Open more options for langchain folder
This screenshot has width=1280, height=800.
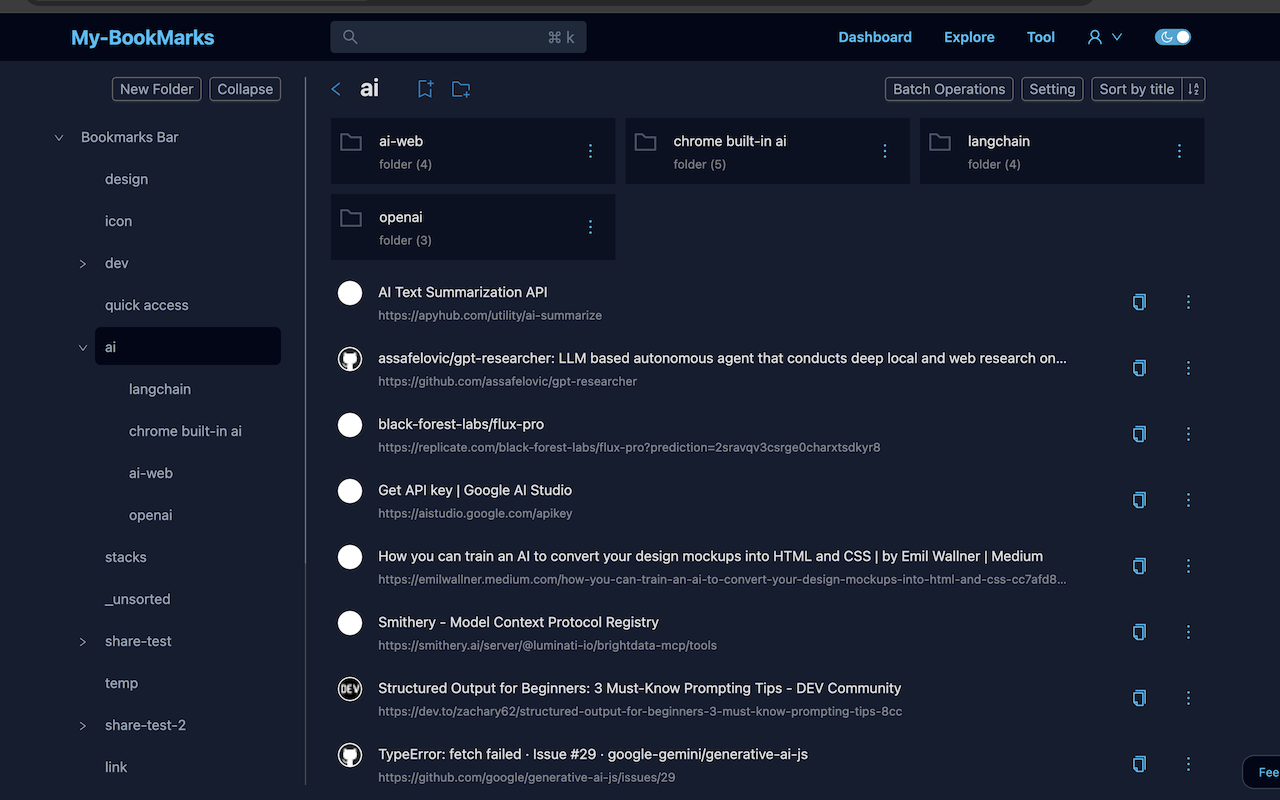pyautogui.click(x=1179, y=151)
